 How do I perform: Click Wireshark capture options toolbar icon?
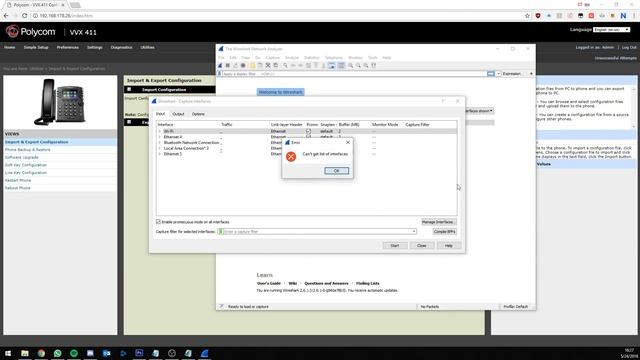click(x=243, y=65)
